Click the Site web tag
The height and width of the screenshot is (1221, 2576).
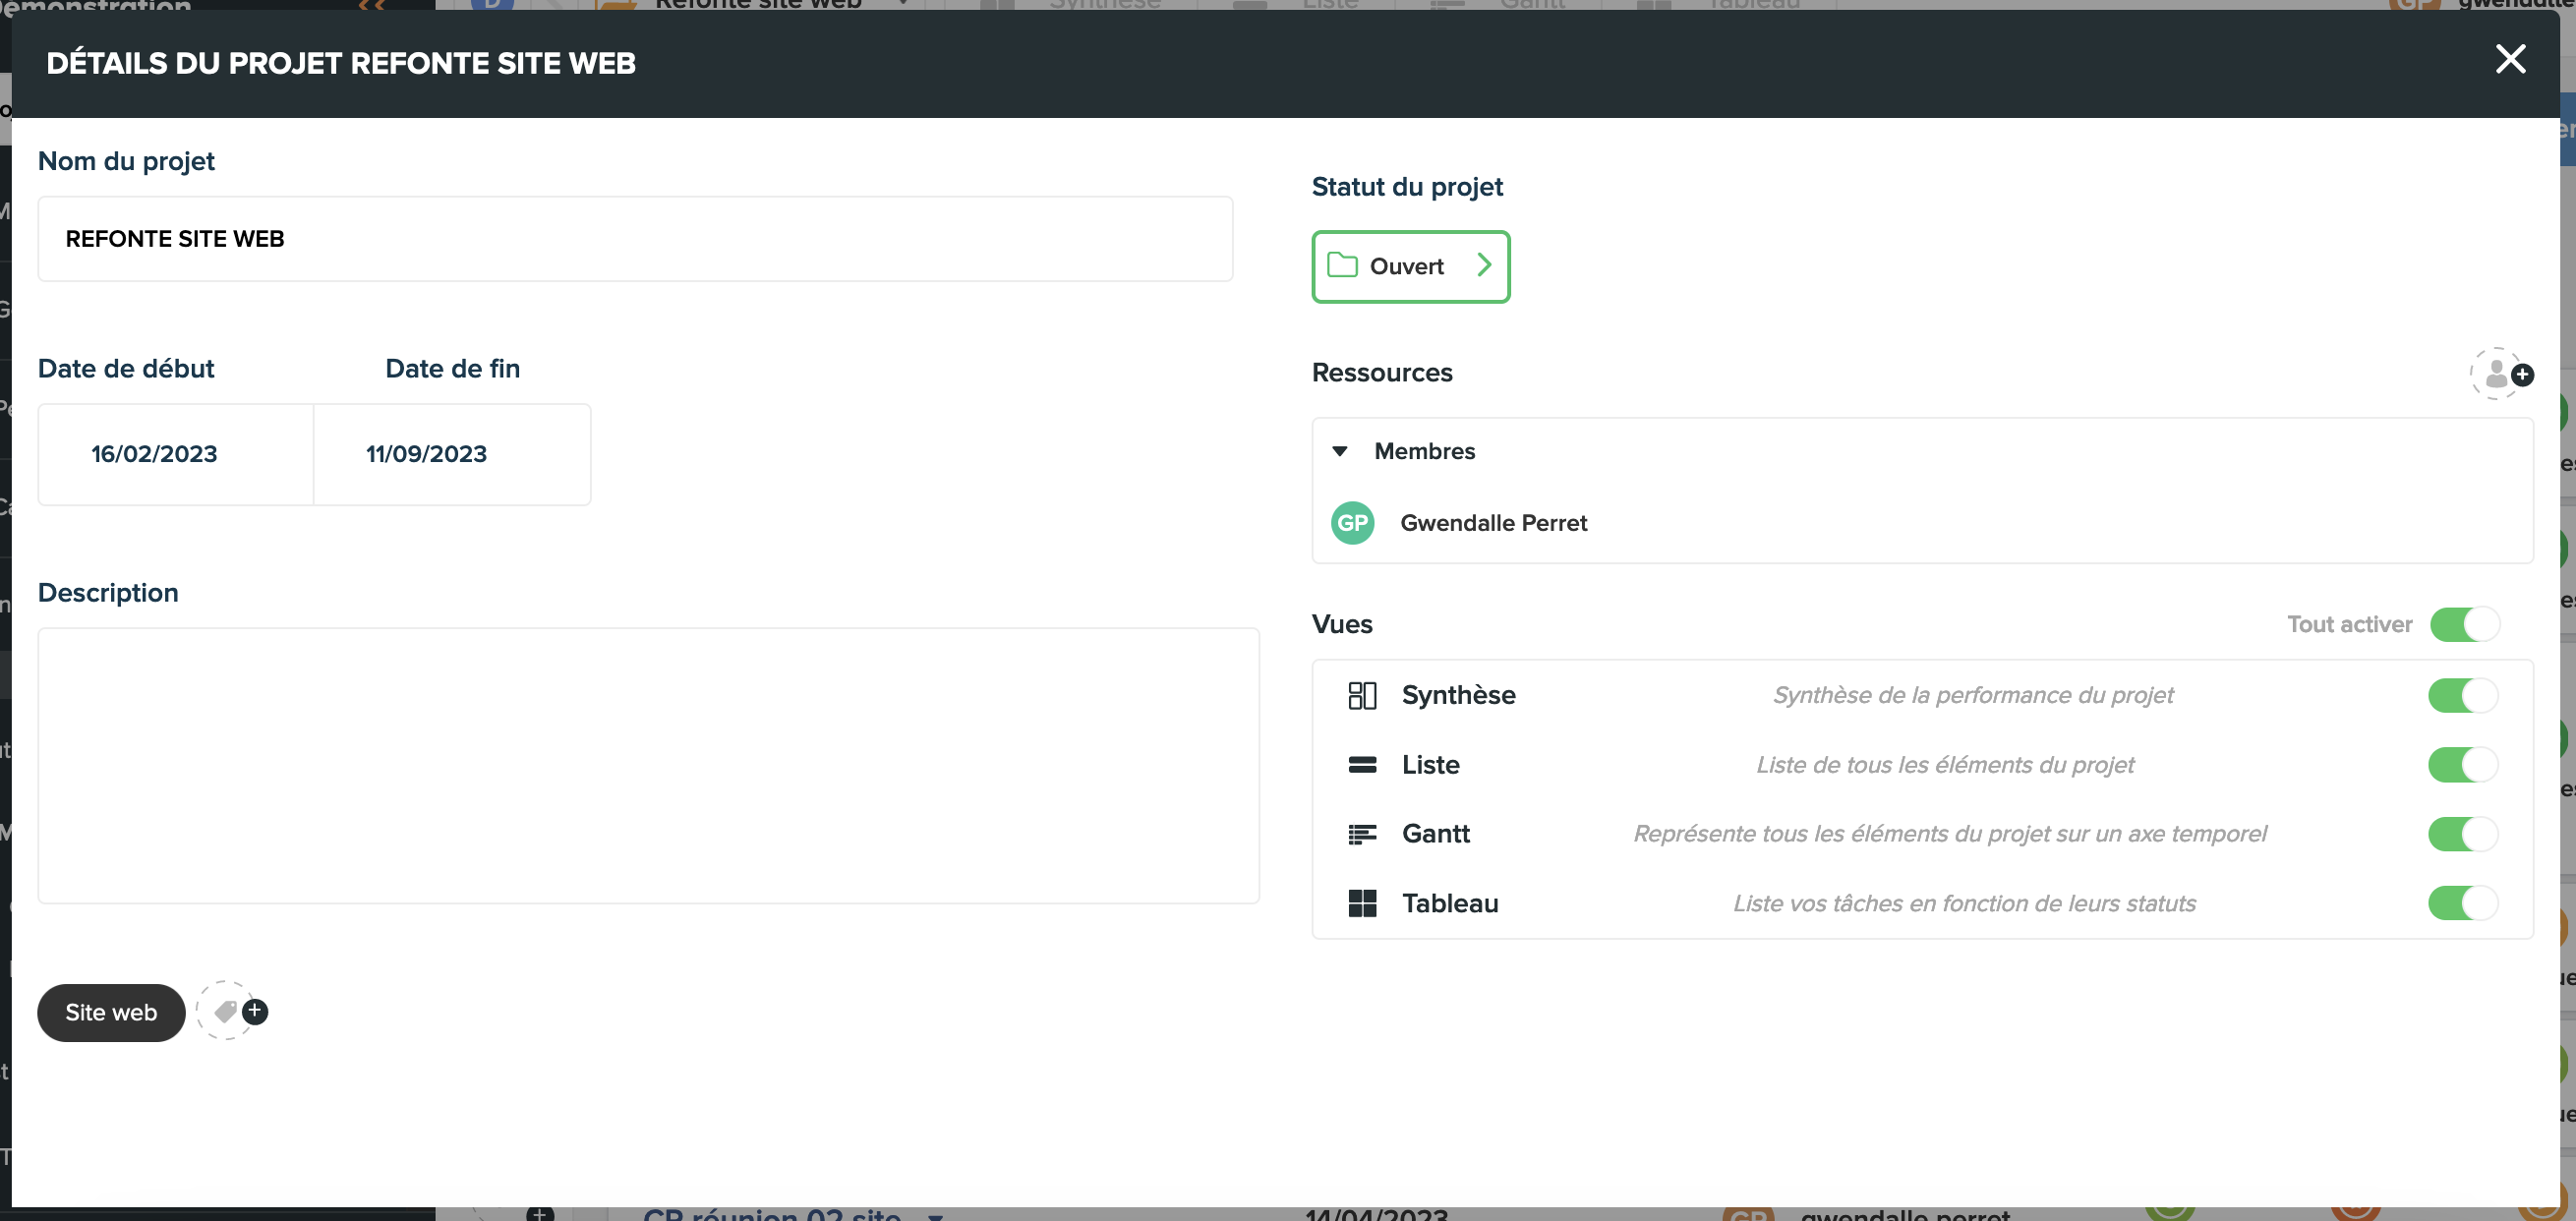[x=111, y=1012]
